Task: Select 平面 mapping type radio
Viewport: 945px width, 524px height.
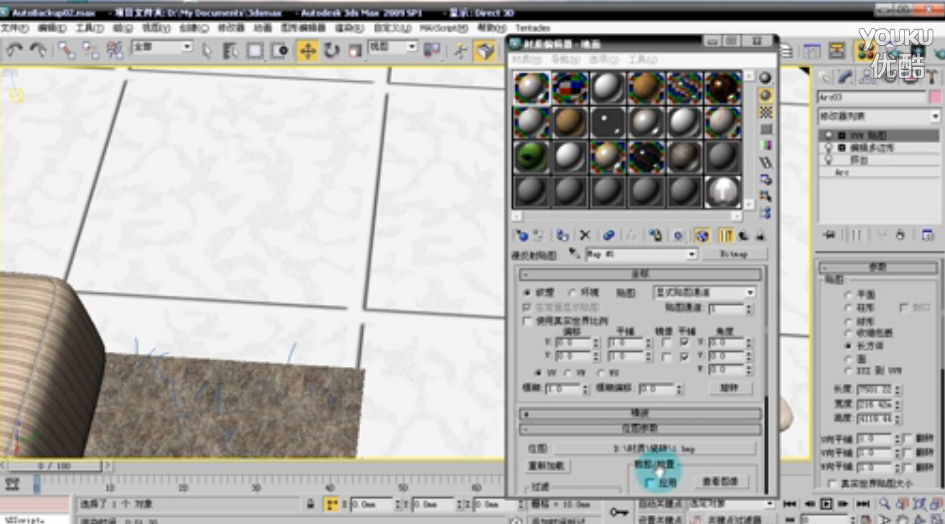Action: coord(848,295)
